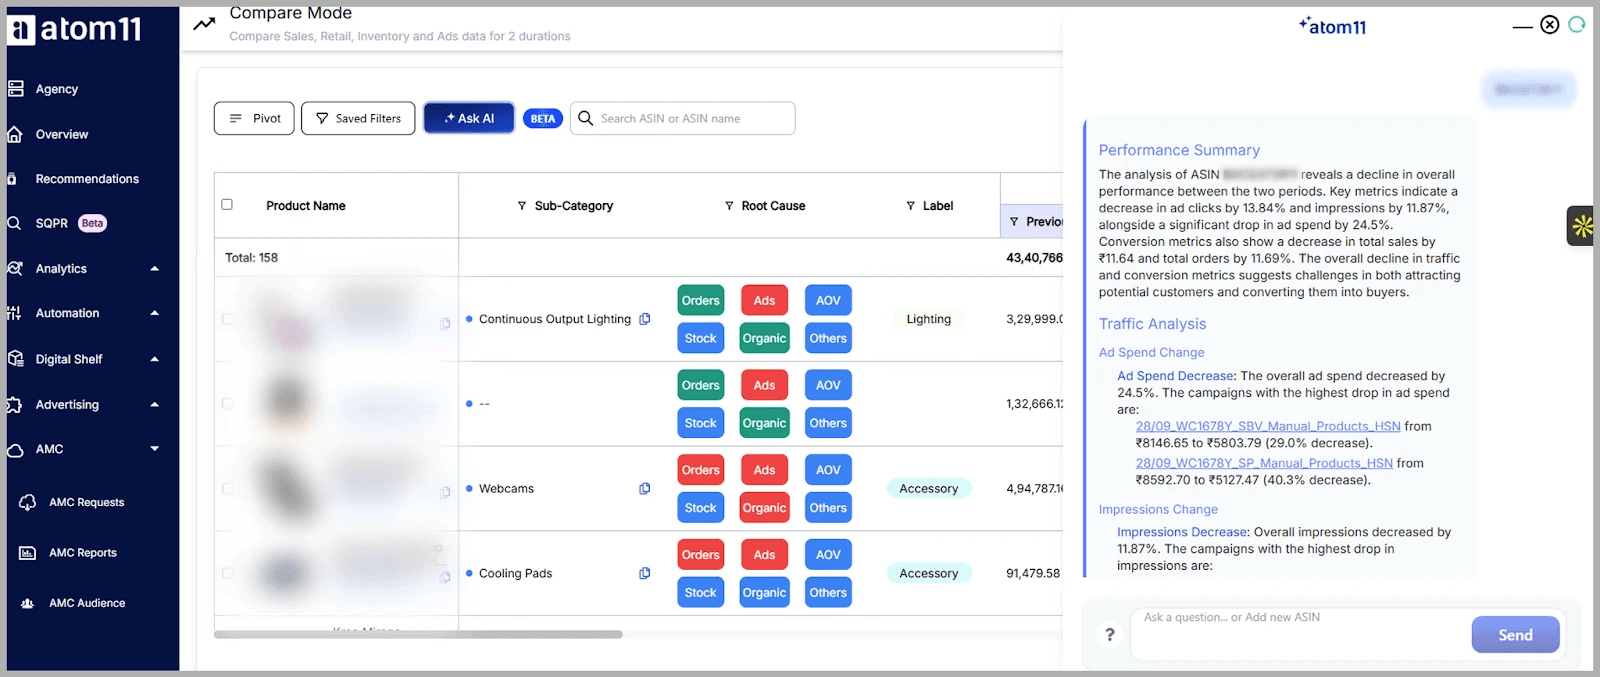This screenshot has height=677, width=1600.
Task: Check the Continuous Output Lighting row checkbox
Action: [227, 319]
